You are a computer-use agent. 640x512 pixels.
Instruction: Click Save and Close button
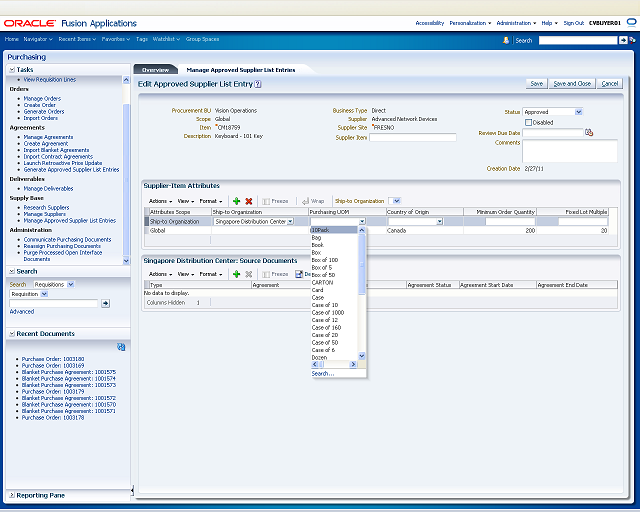point(572,84)
